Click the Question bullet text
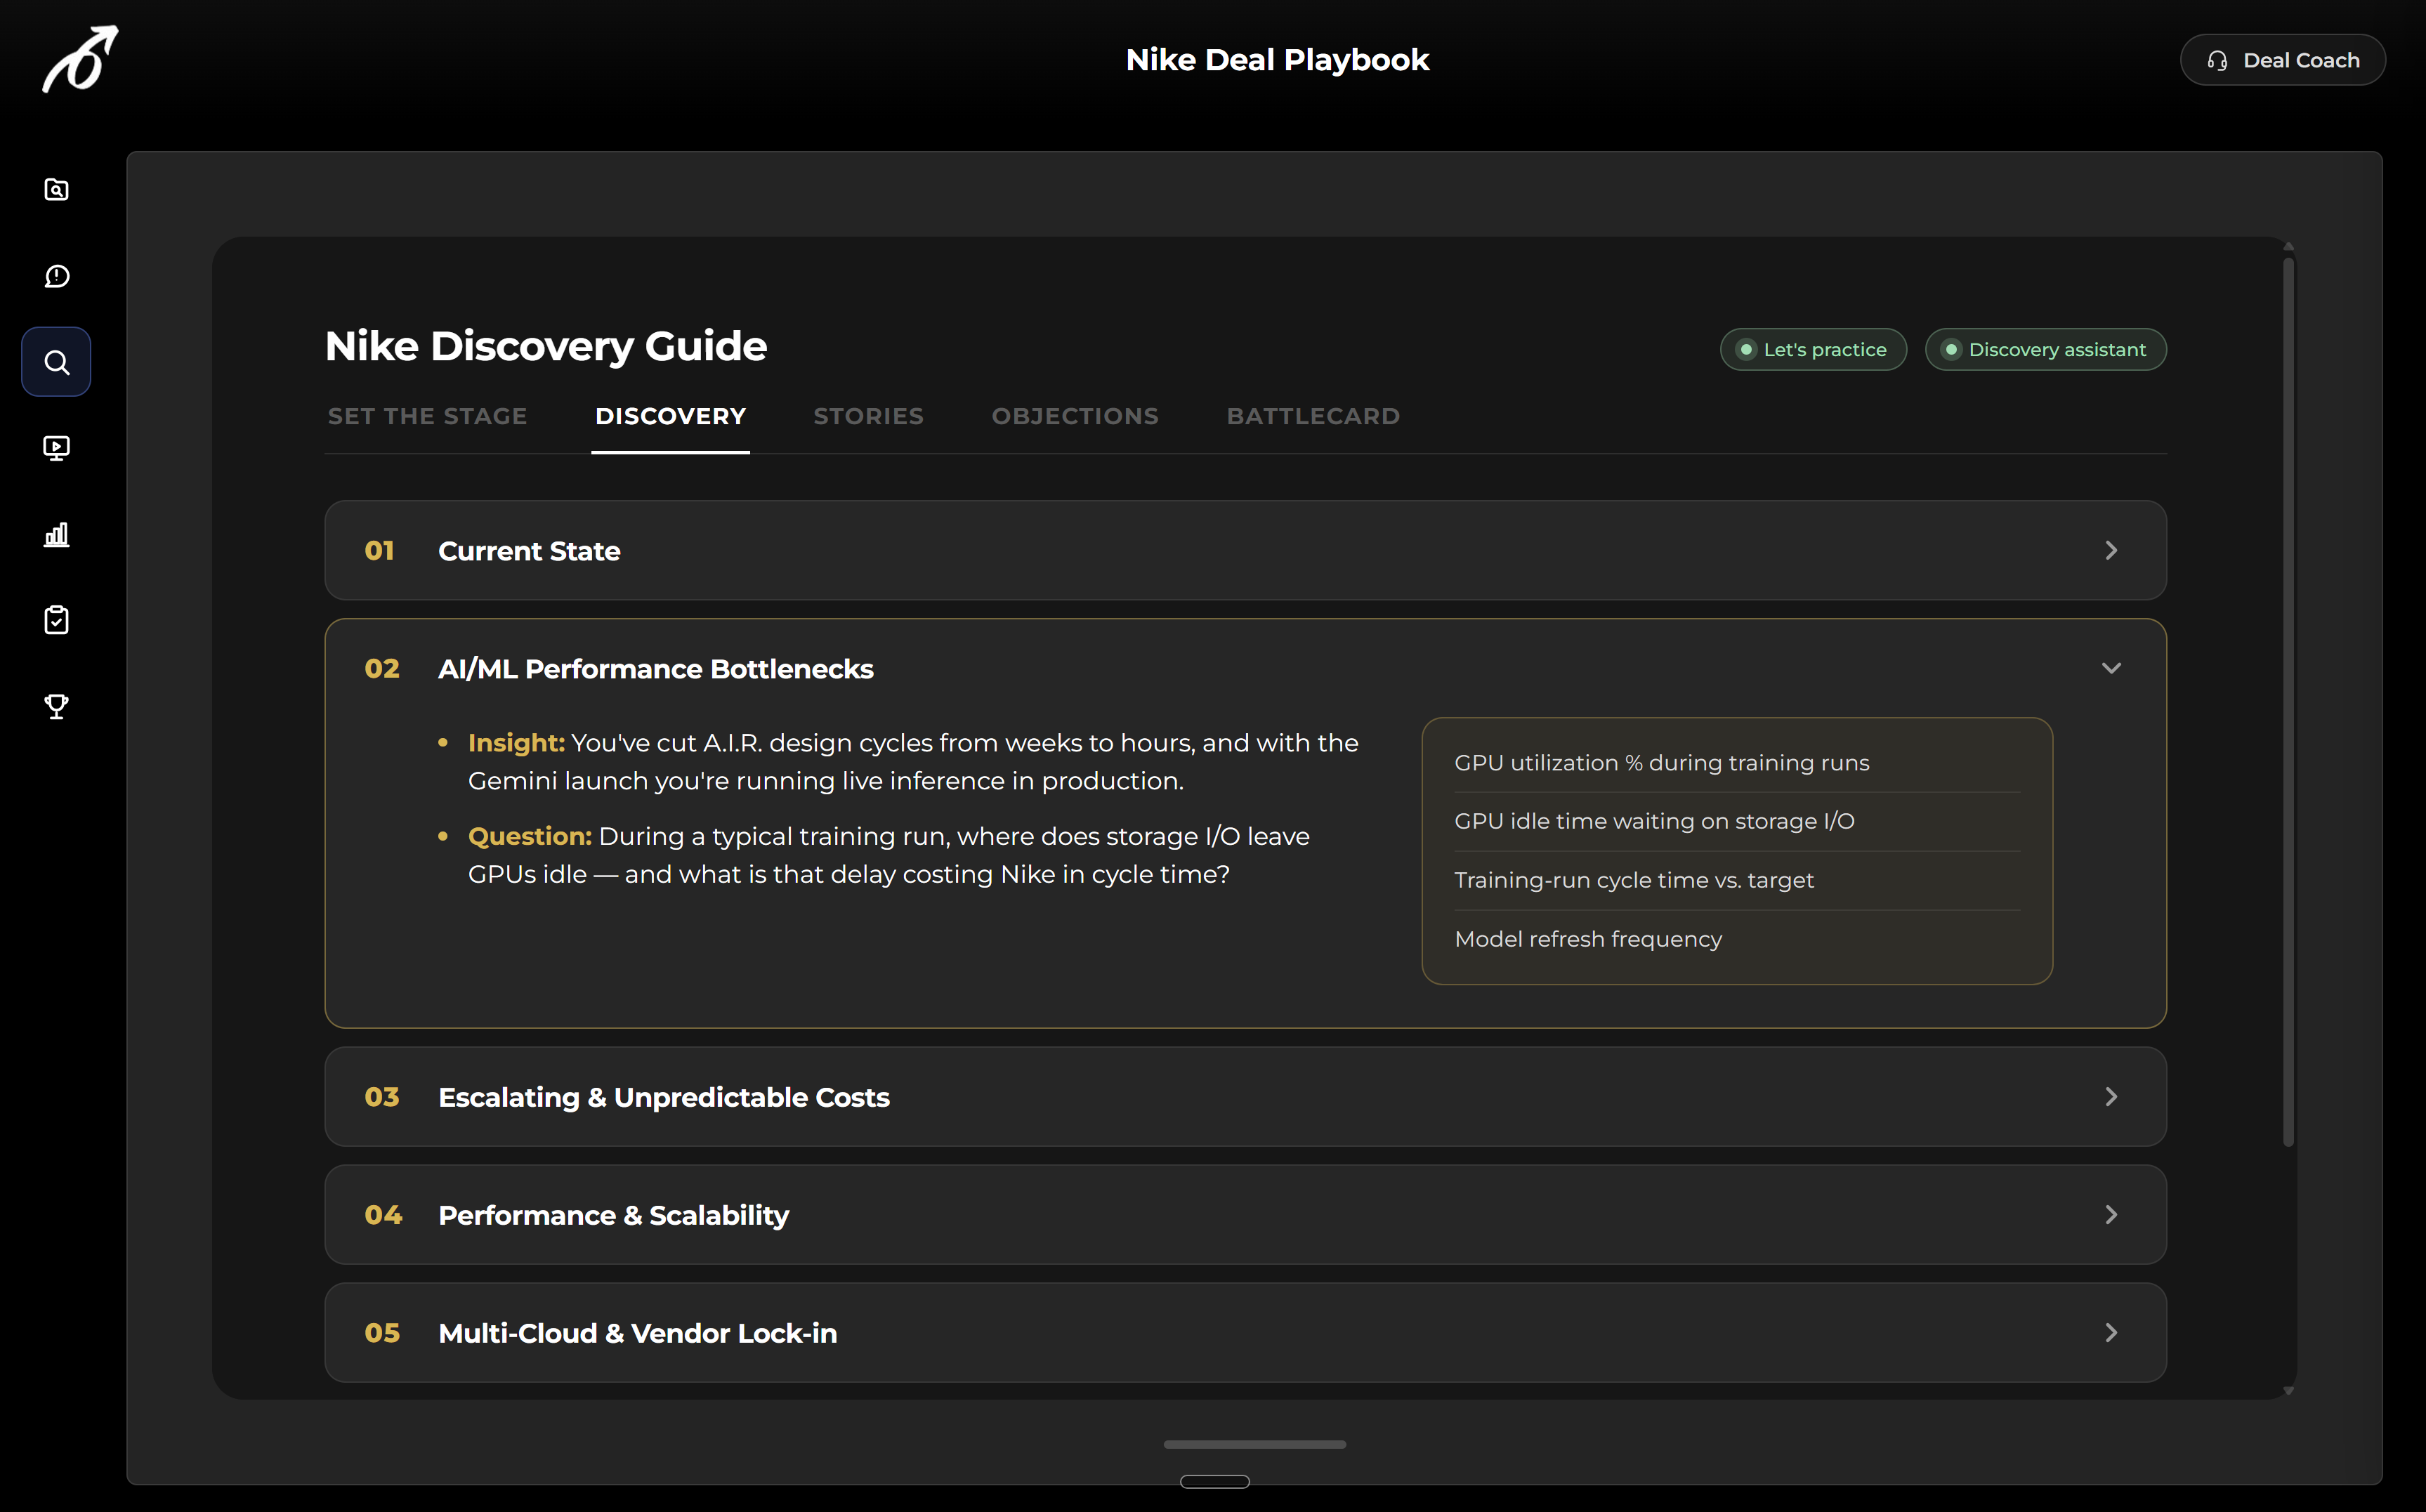Viewport: 2426px width, 1512px height. point(889,855)
